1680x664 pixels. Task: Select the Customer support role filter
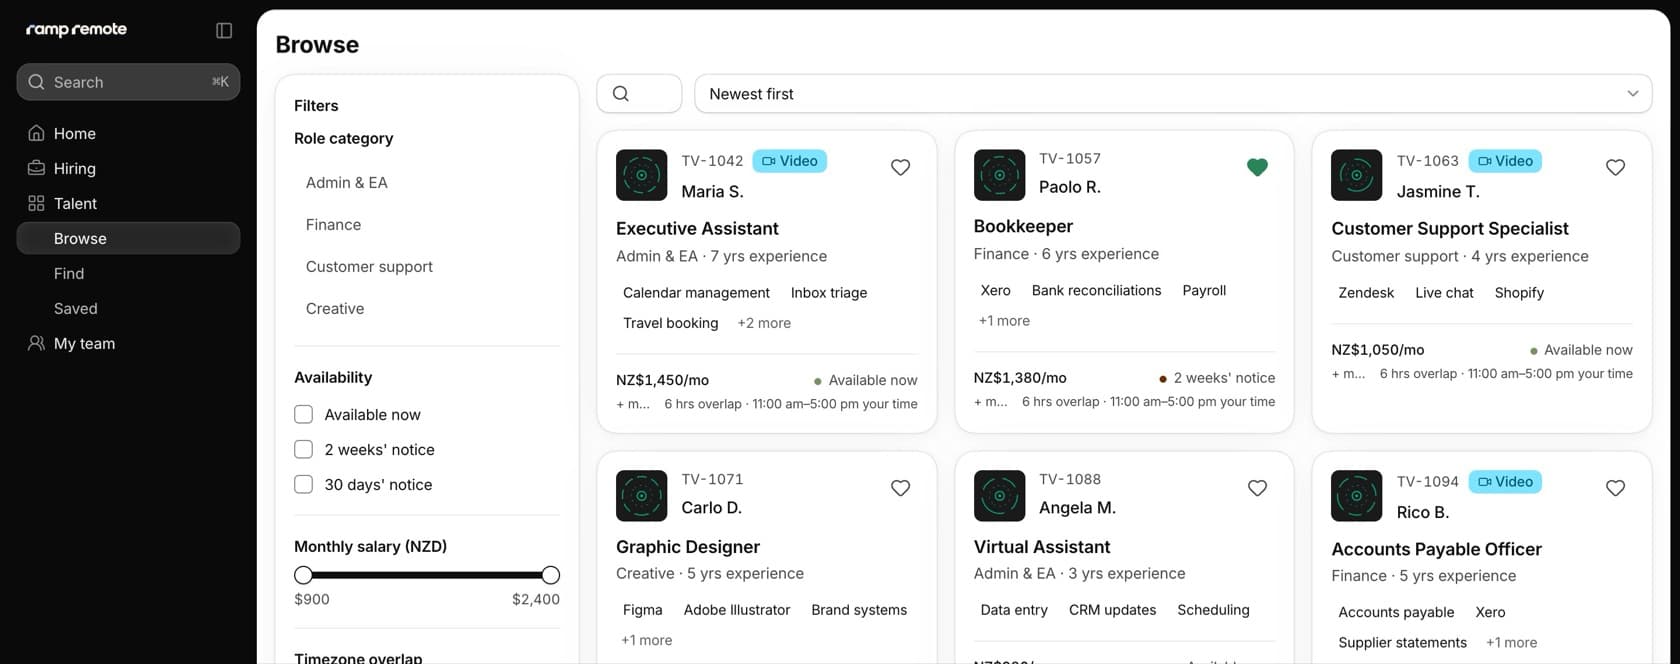point(369,267)
